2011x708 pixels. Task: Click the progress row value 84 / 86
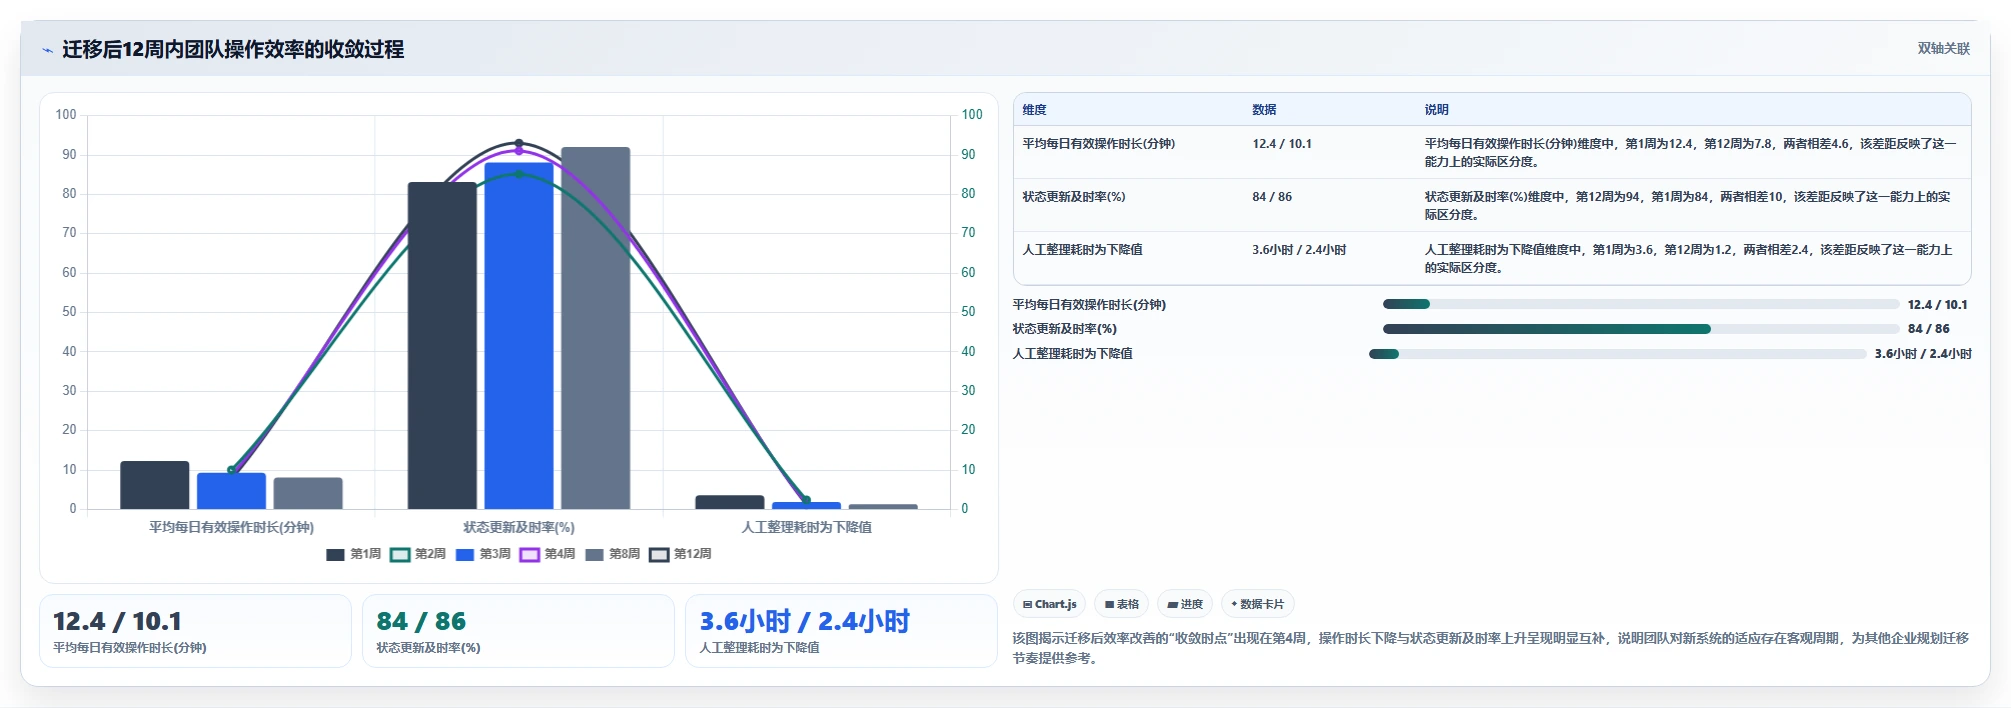pos(1928,329)
